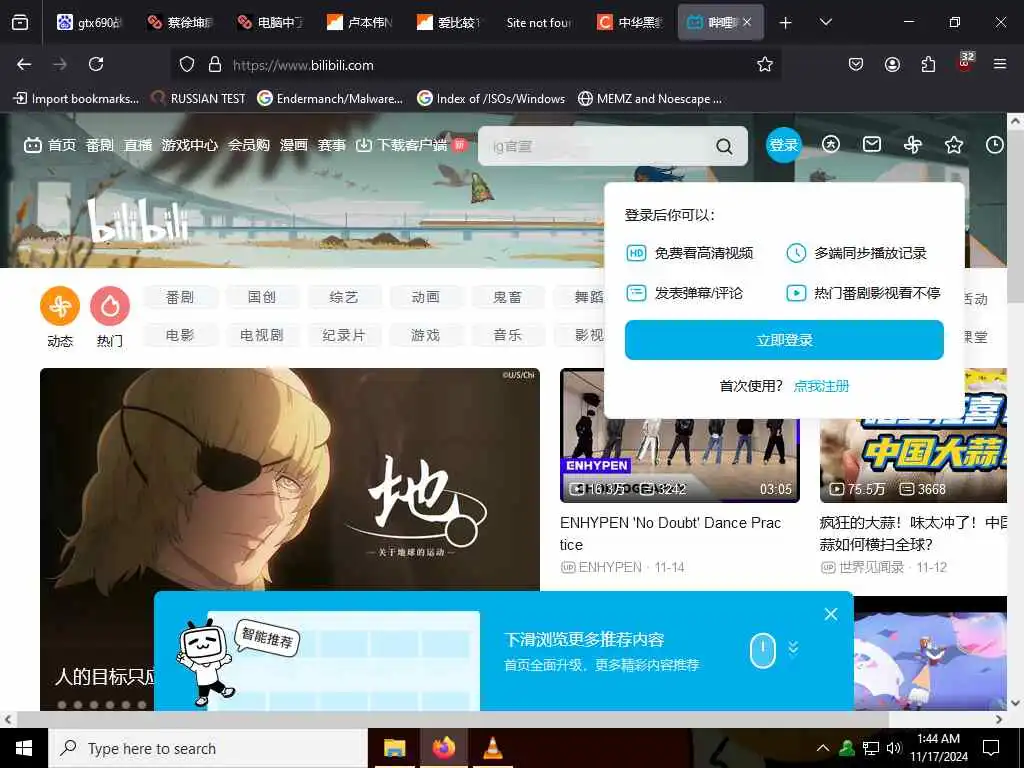Screen dimensions: 1024x768
Task: Open the Firefox account icon
Action: [892, 64]
